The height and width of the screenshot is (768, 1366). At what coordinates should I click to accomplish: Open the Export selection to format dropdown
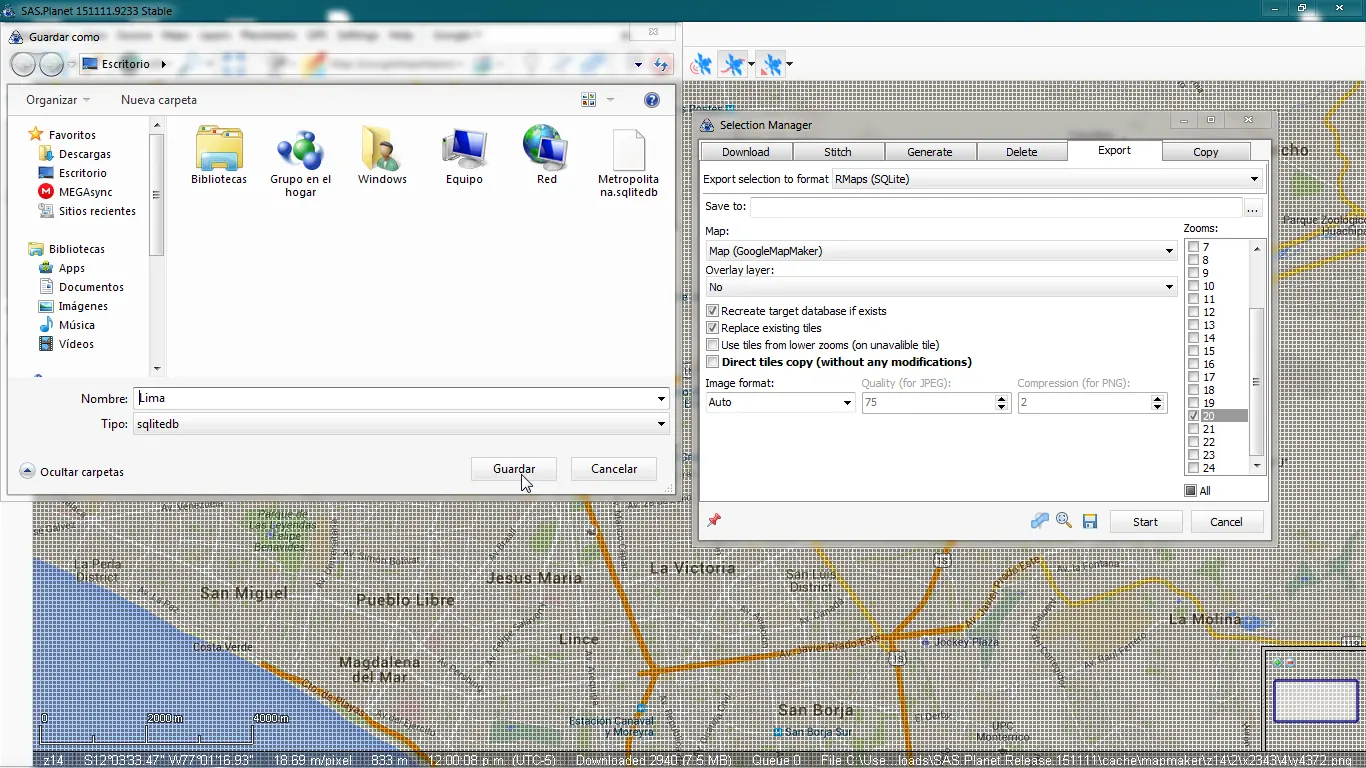[x=1047, y=179]
